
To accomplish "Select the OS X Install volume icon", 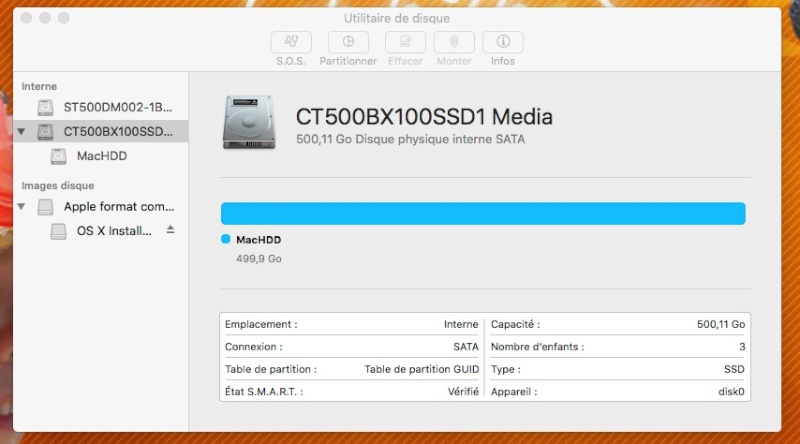I will tap(58, 231).
